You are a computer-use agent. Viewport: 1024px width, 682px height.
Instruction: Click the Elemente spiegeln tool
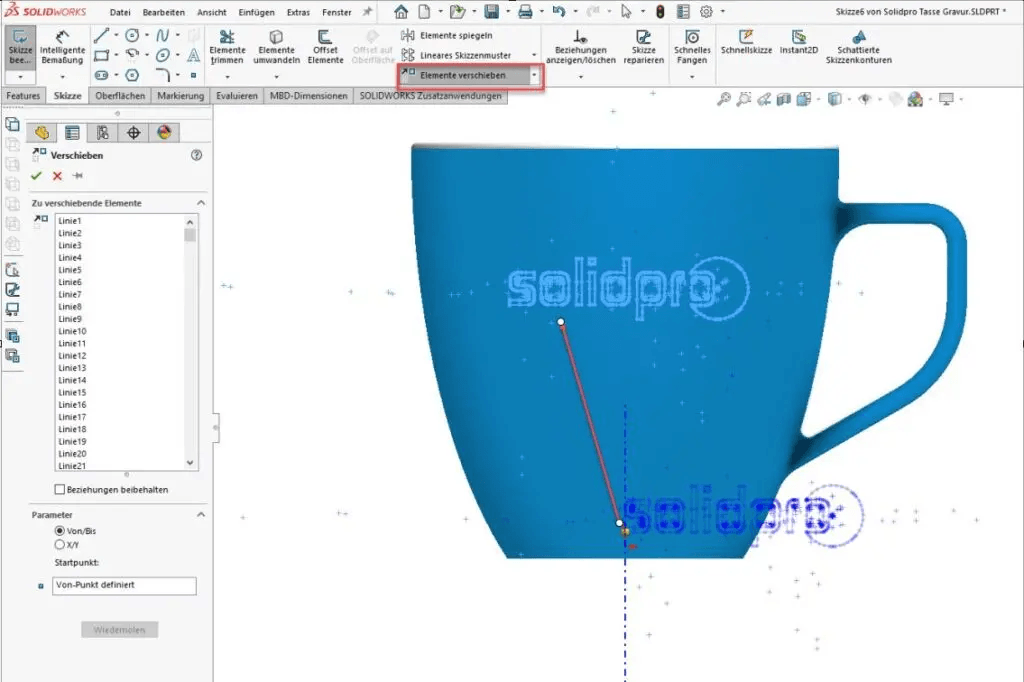click(455, 35)
